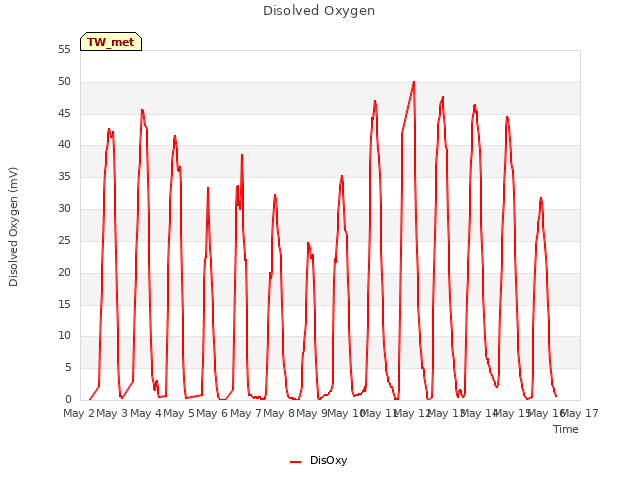This screenshot has height=480, width=640.
Task: Click the 30 y-axis tick label
Action: tap(64, 209)
